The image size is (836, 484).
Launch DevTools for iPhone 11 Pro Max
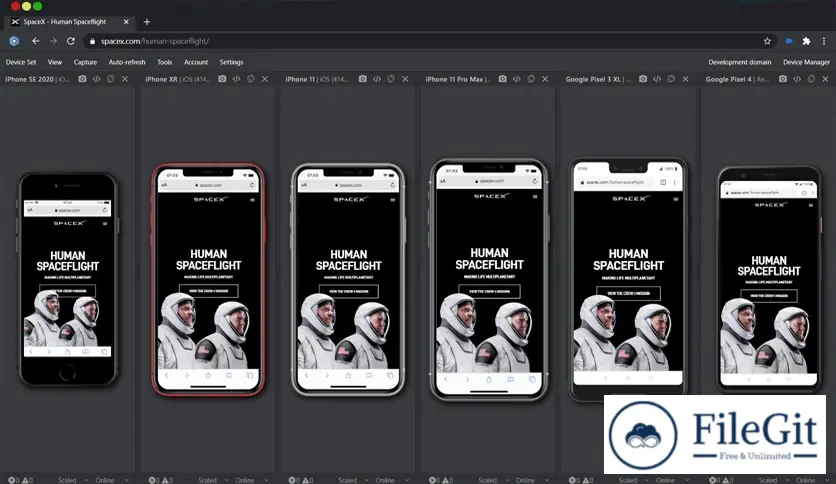pos(517,79)
